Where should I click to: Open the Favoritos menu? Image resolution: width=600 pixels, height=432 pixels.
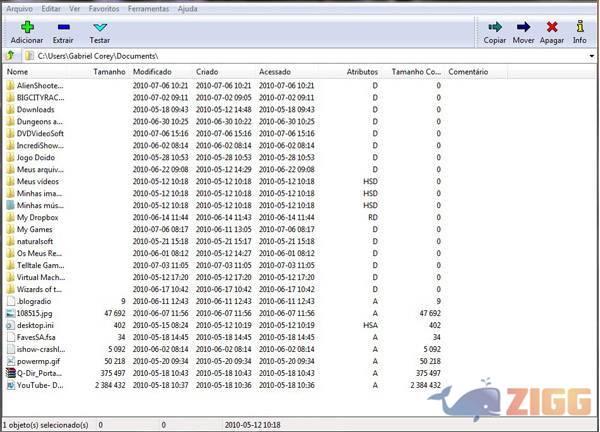(103, 7)
